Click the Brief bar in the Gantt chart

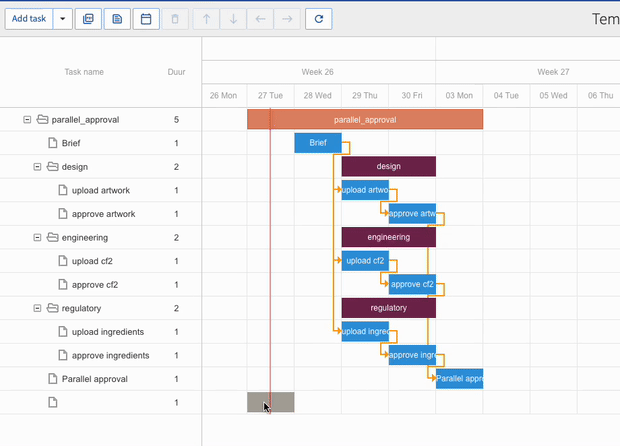[x=317, y=143]
